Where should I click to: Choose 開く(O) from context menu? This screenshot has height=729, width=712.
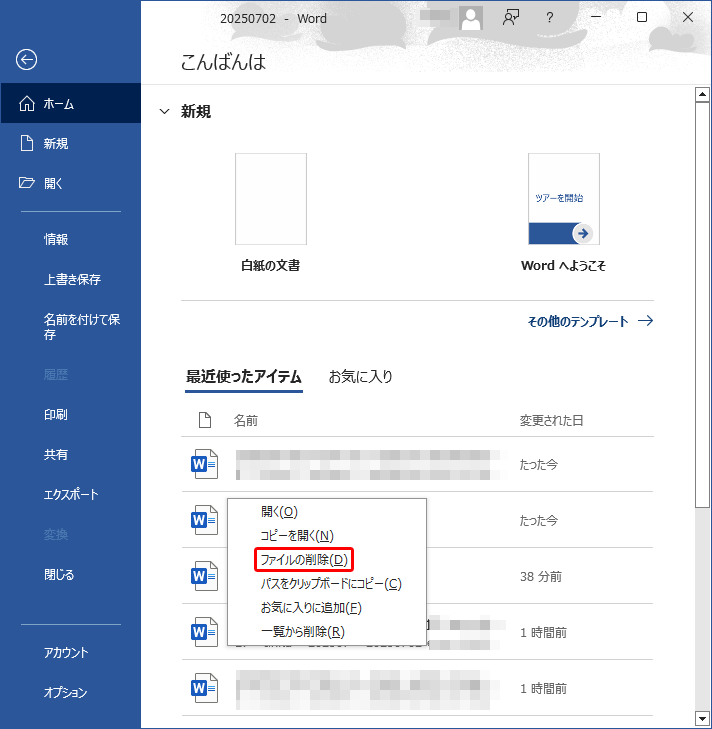click(x=327, y=511)
